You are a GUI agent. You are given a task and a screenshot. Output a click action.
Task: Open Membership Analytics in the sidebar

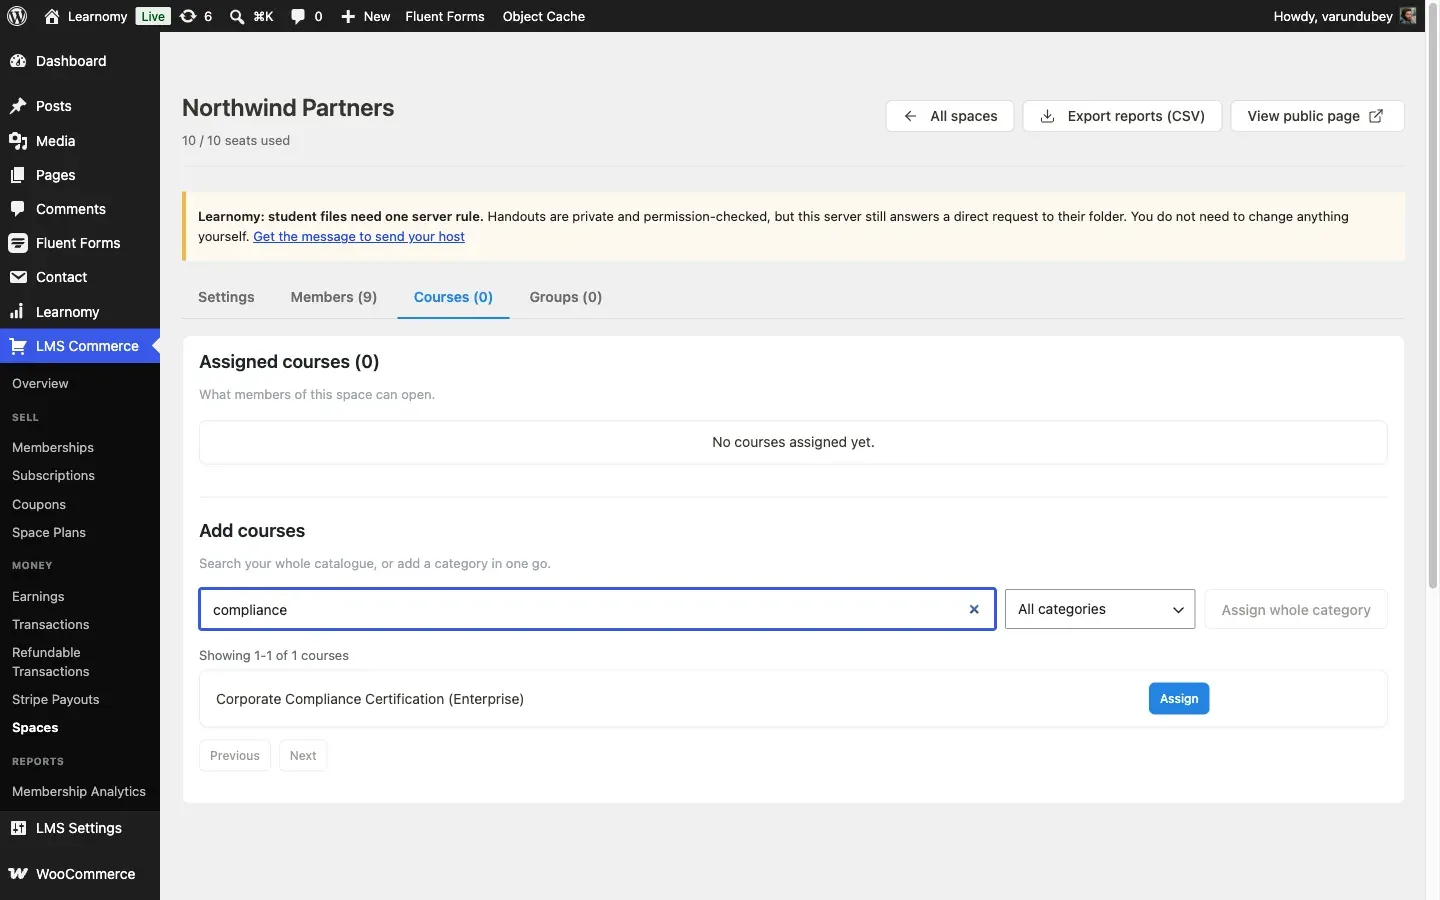point(79,791)
